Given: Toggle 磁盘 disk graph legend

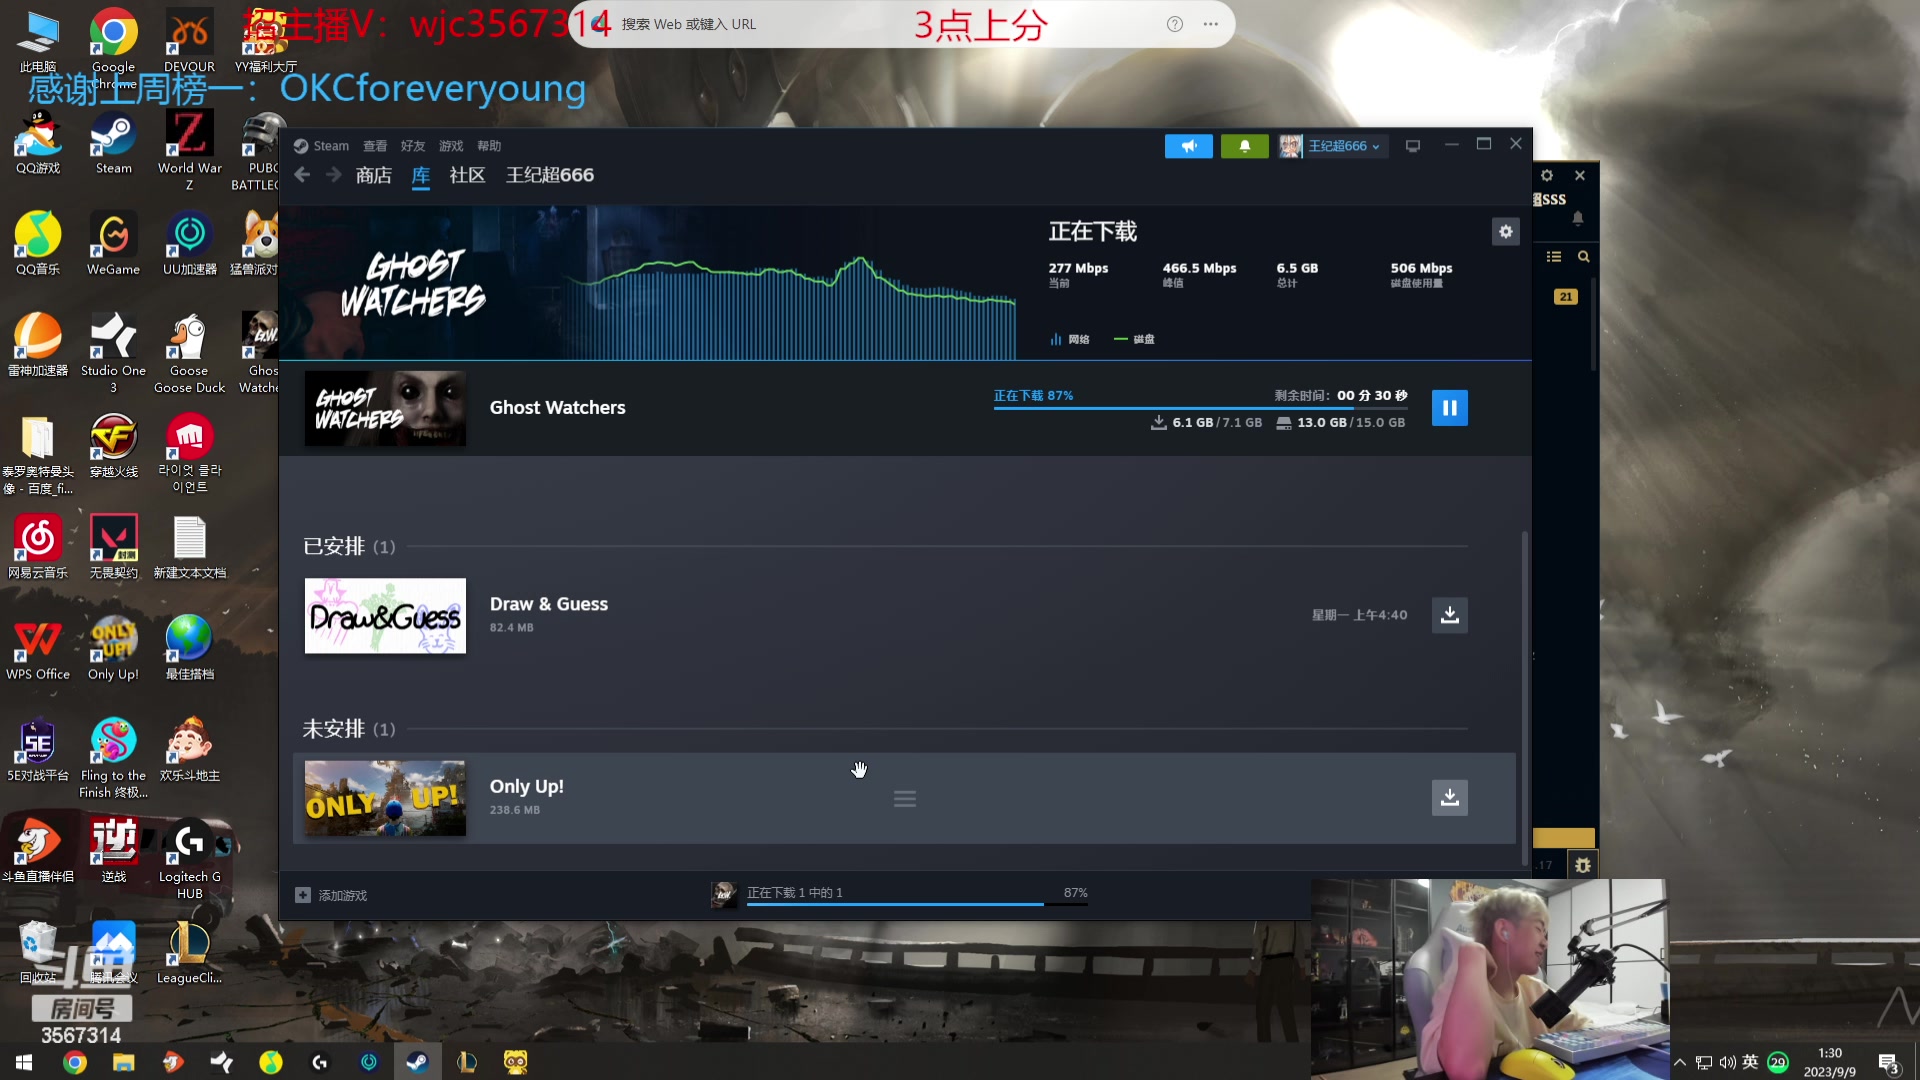Looking at the screenshot, I should pyautogui.click(x=1134, y=339).
